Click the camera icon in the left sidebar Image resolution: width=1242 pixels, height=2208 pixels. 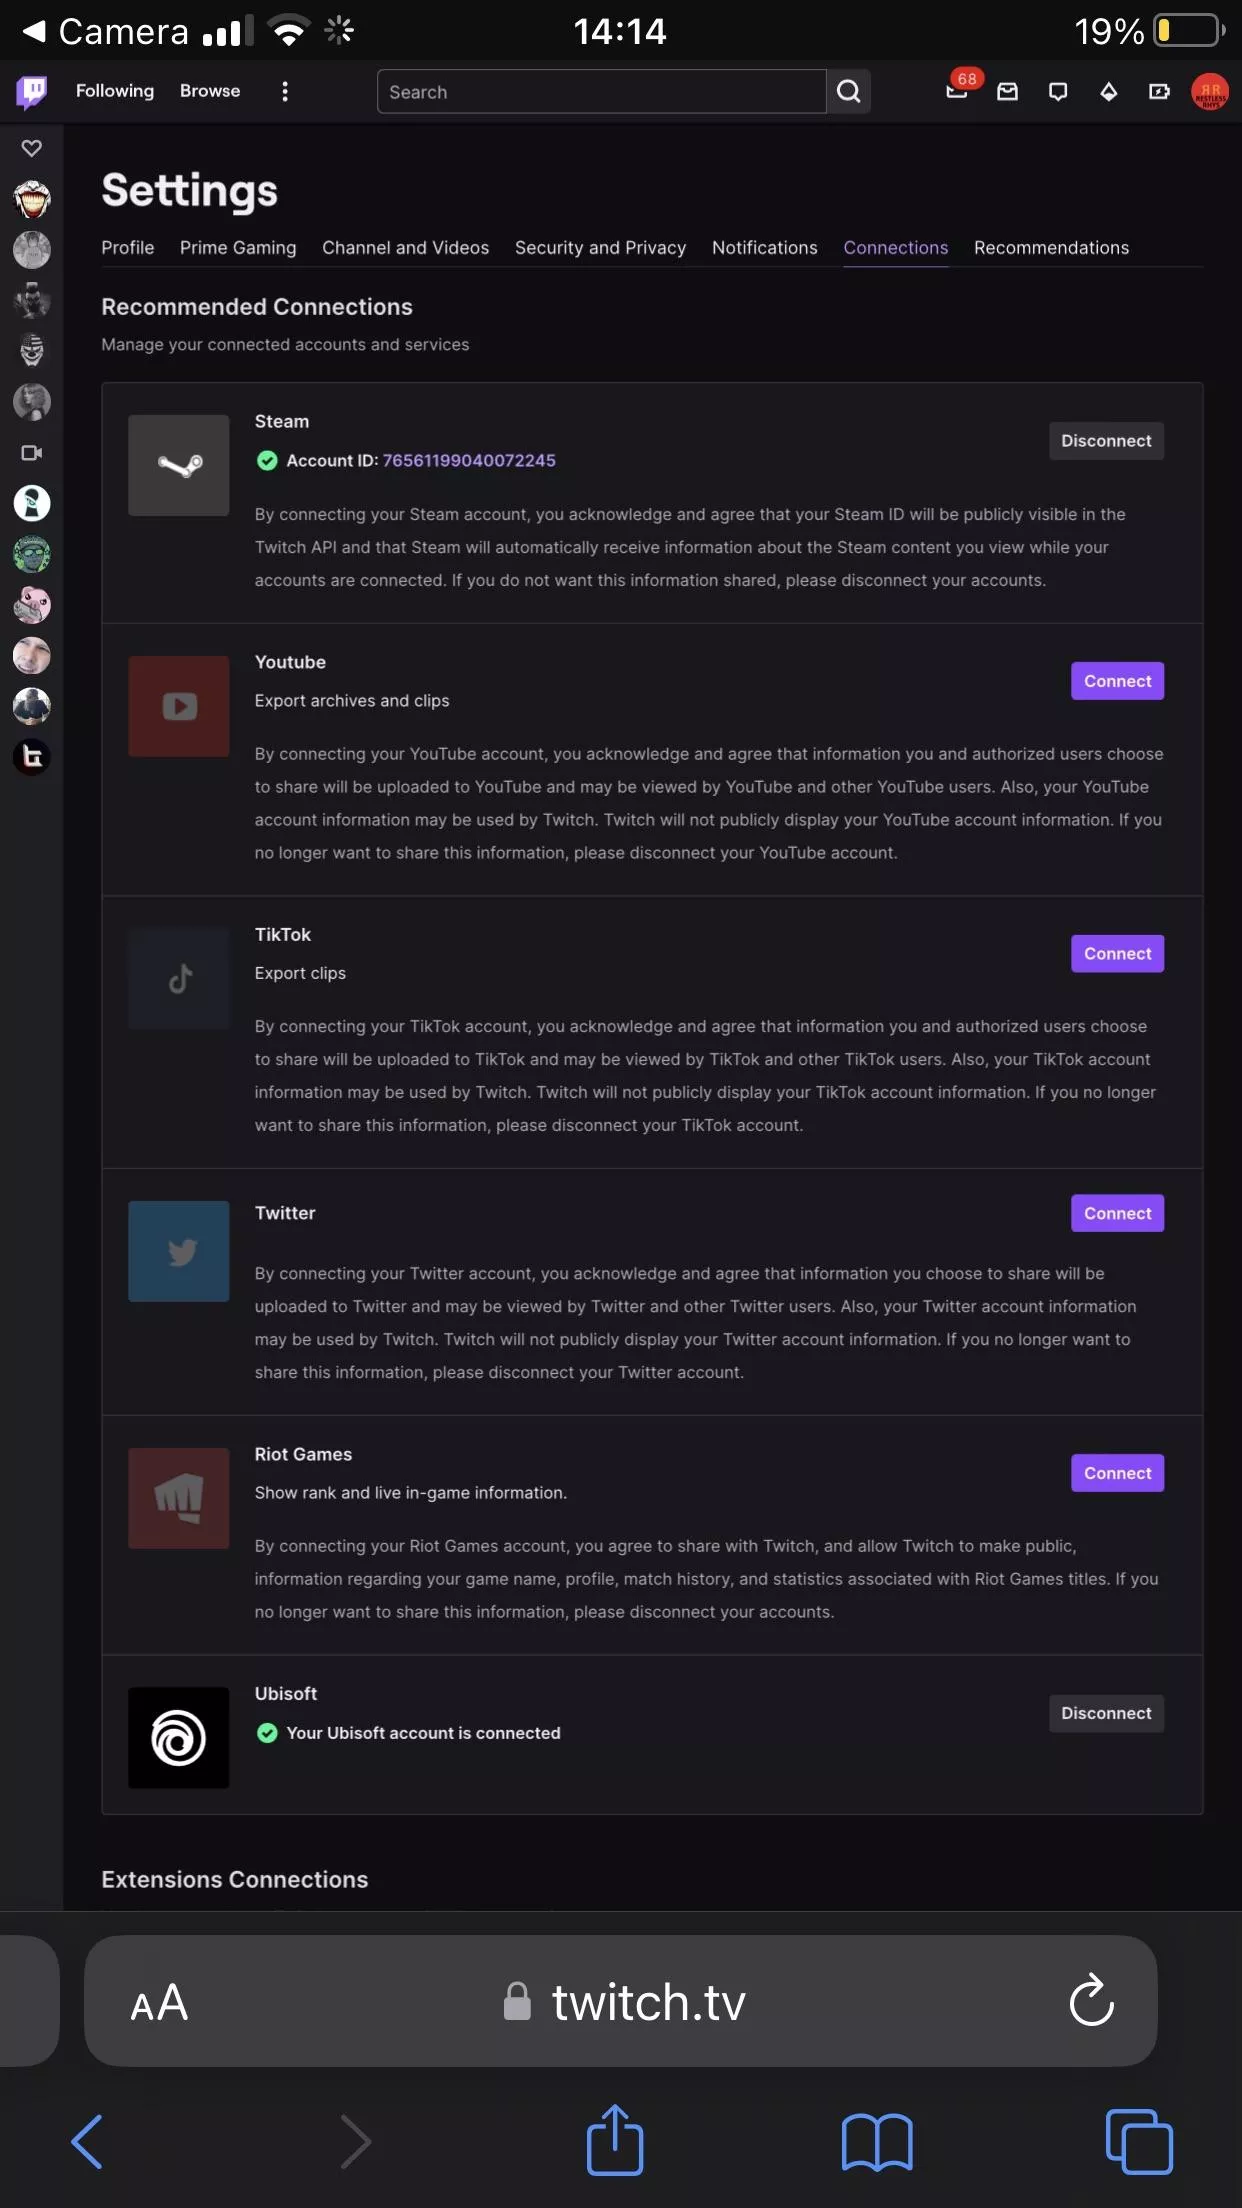(31, 453)
